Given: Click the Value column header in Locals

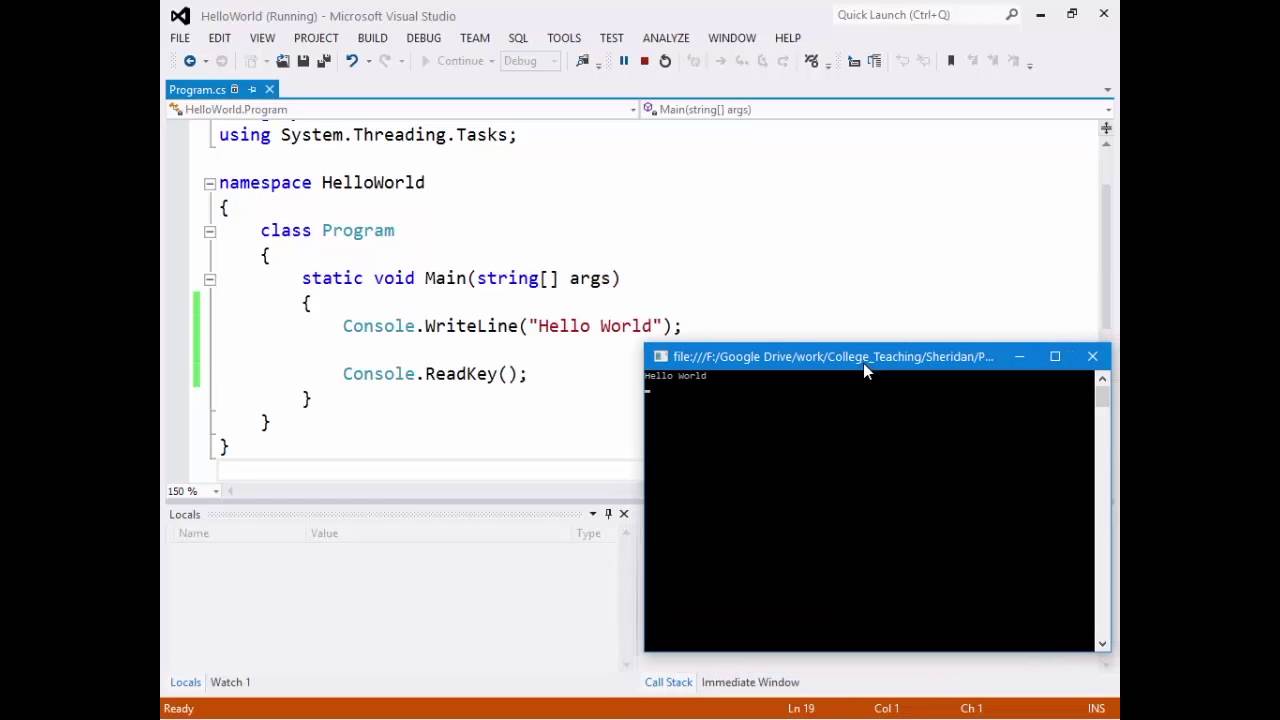Looking at the screenshot, I should [x=324, y=533].
